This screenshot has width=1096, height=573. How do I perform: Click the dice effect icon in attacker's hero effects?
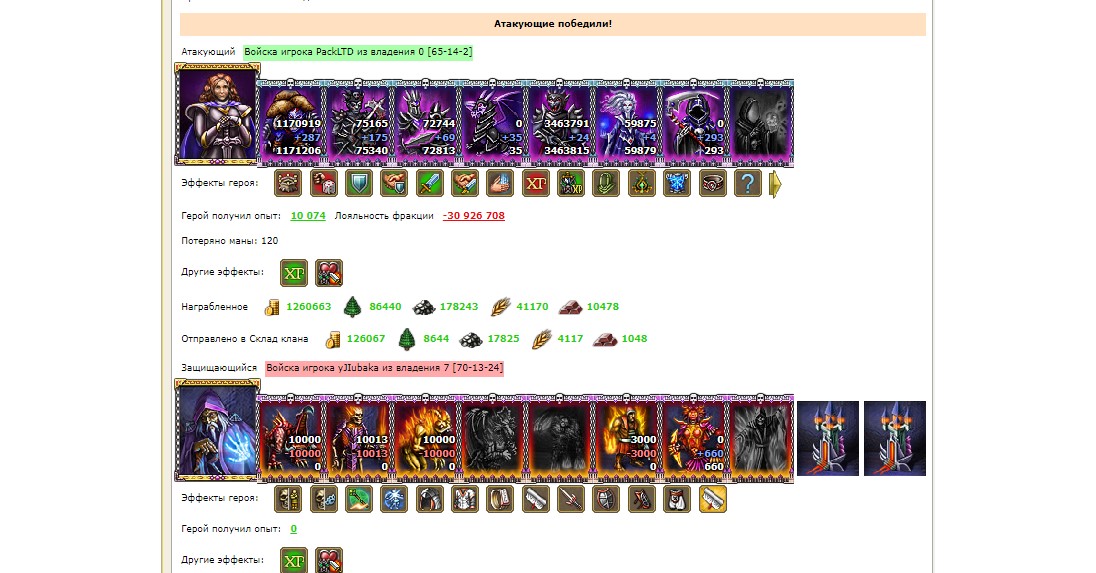coord(324,184)
